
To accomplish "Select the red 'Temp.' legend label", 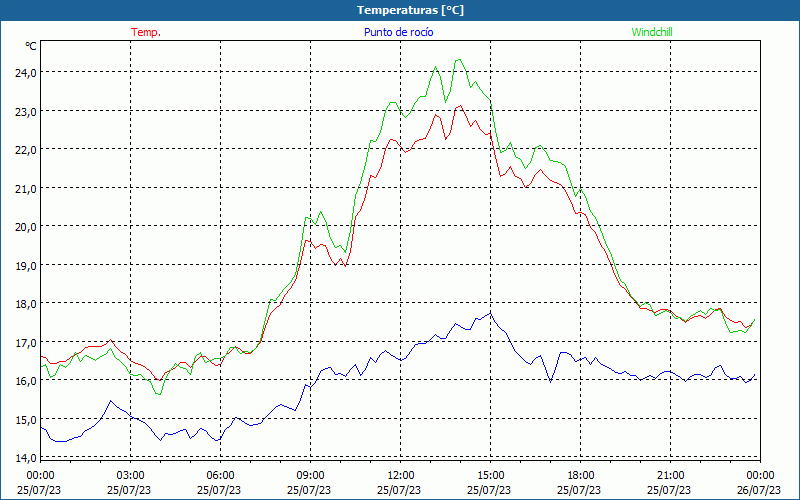I will [146, 32].
